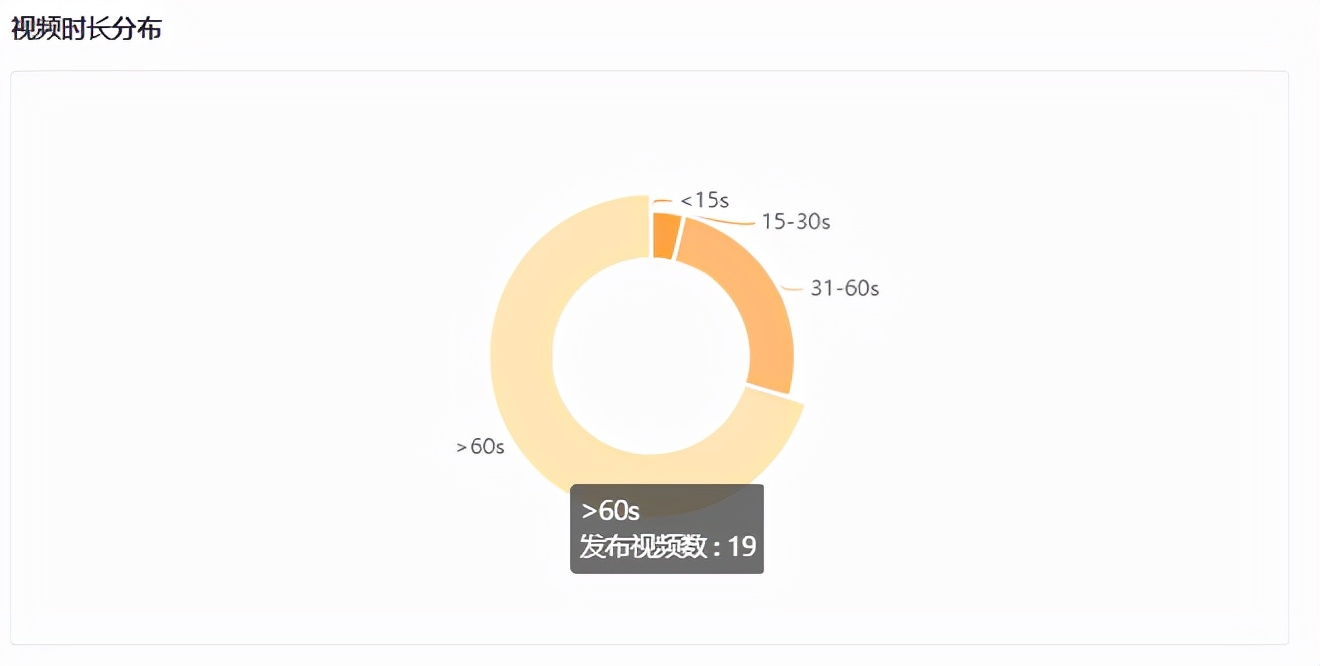Click the ">60s" label left of chart
This screenshot has width=1320, height=666.
pyautogui.click(x=480, y=447)
